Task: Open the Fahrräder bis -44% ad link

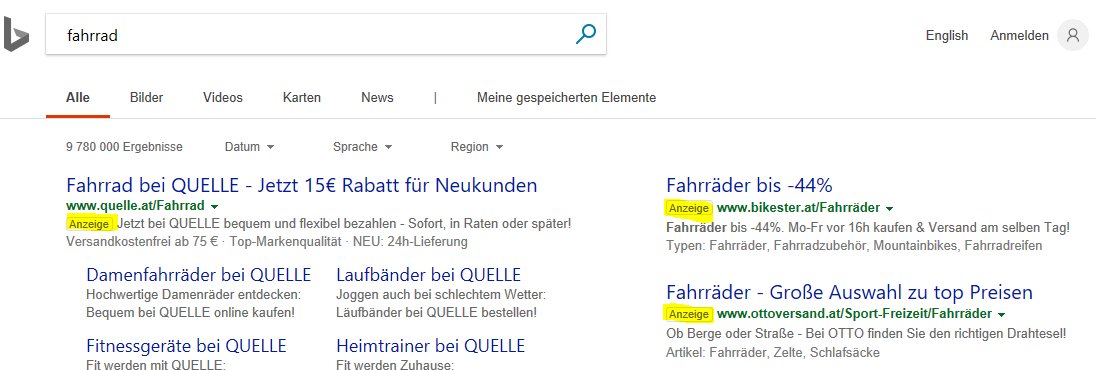Action: pos(749,185)
